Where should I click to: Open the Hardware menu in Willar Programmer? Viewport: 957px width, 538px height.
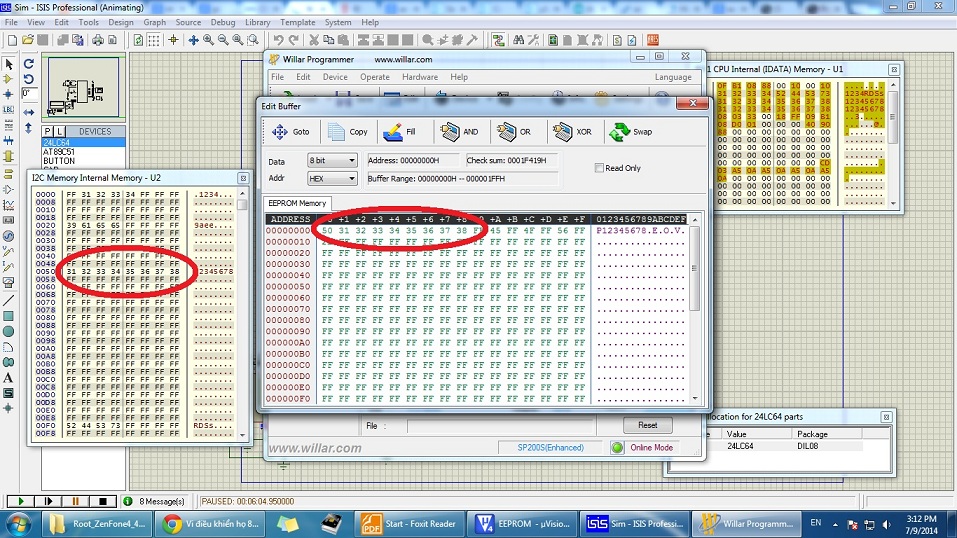pos(420,78)
